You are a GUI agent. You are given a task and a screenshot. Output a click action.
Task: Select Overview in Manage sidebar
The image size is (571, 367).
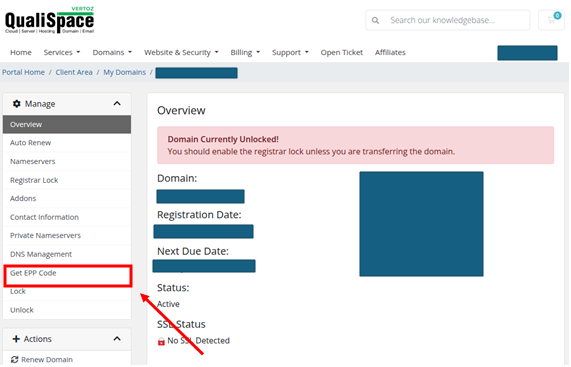click(x=67, y=125)
